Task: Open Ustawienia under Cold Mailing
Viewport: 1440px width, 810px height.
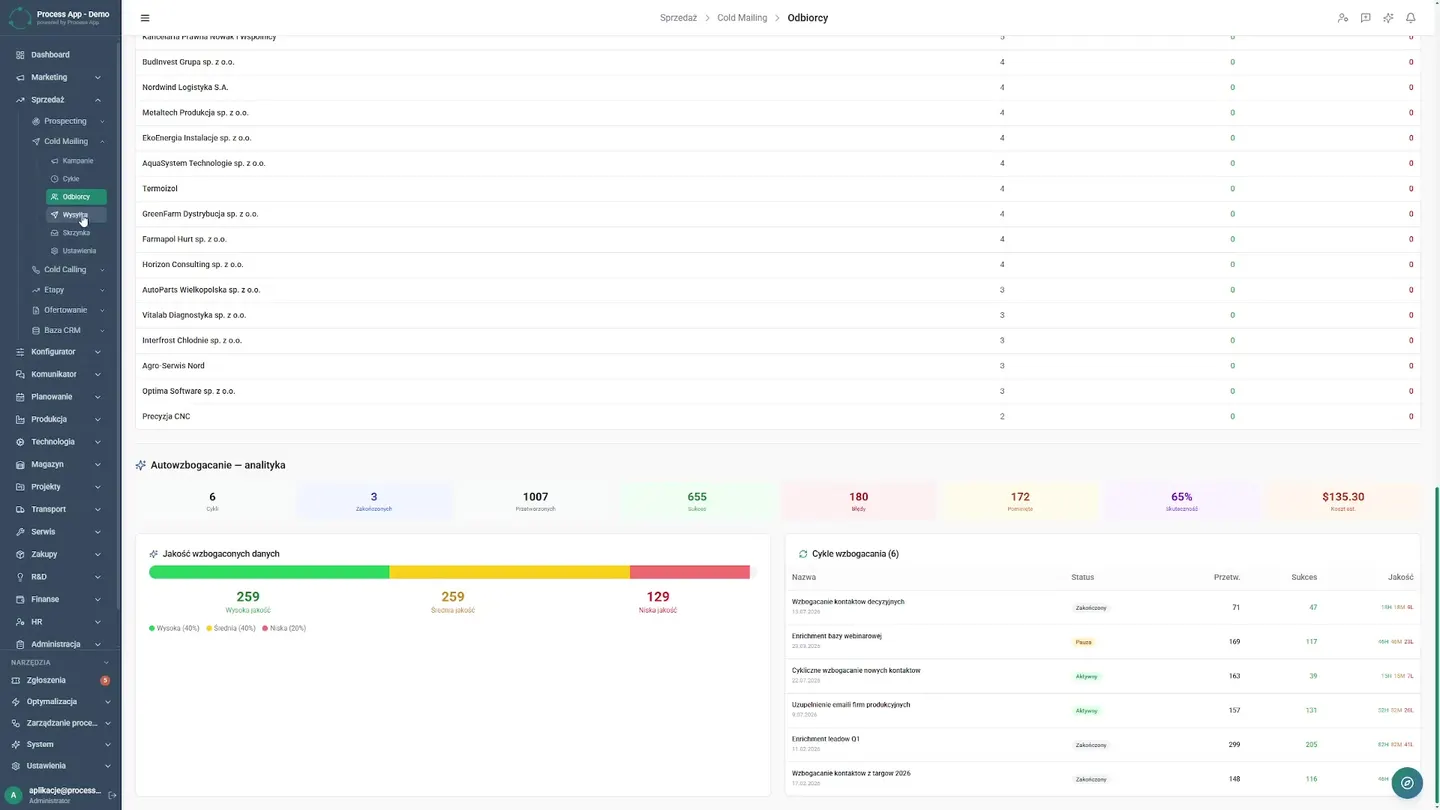Action: (x=76, y=251)
